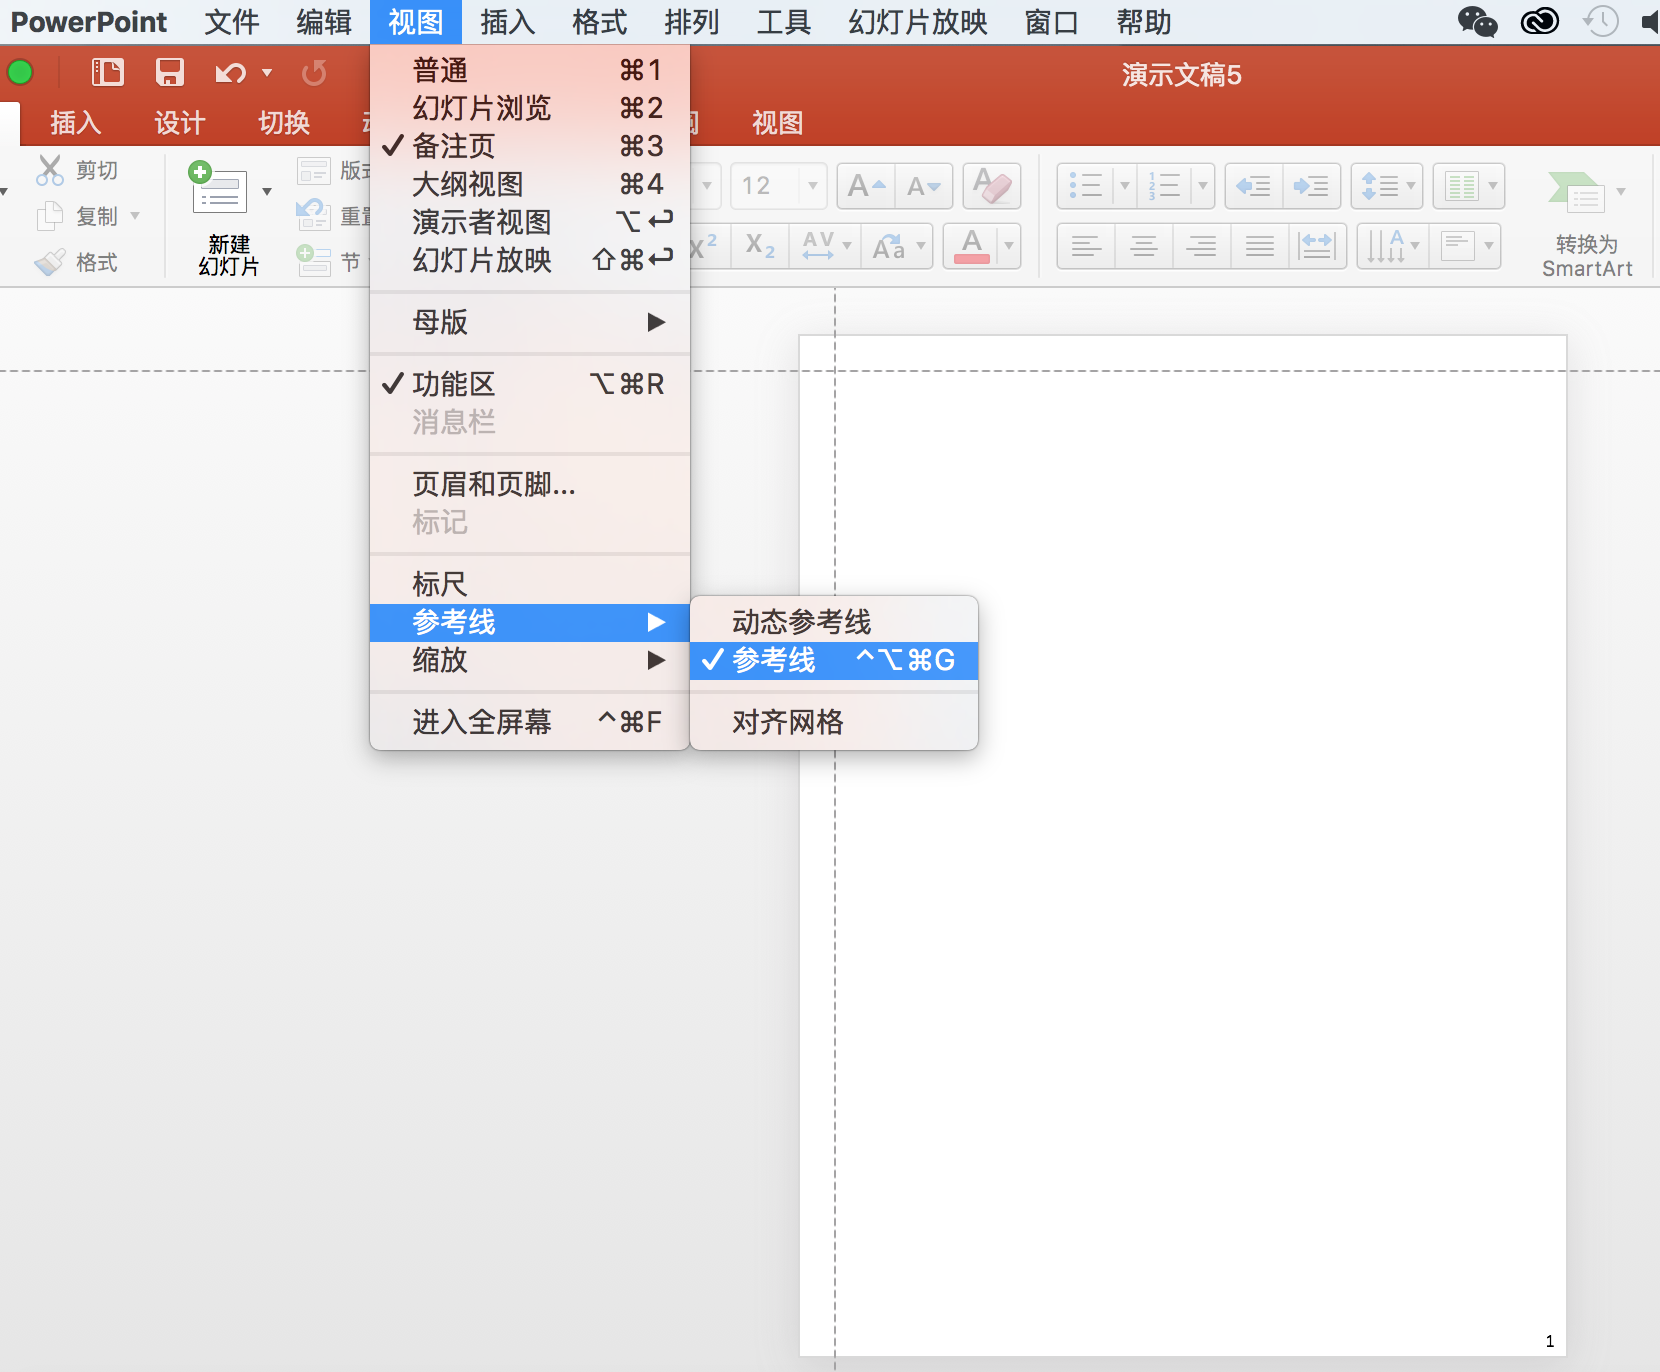1660x1372 pixels.
Task: Uncheck 参考线 guides with ⌃⌥⌘G shortcut
Action: coord(834,660)
